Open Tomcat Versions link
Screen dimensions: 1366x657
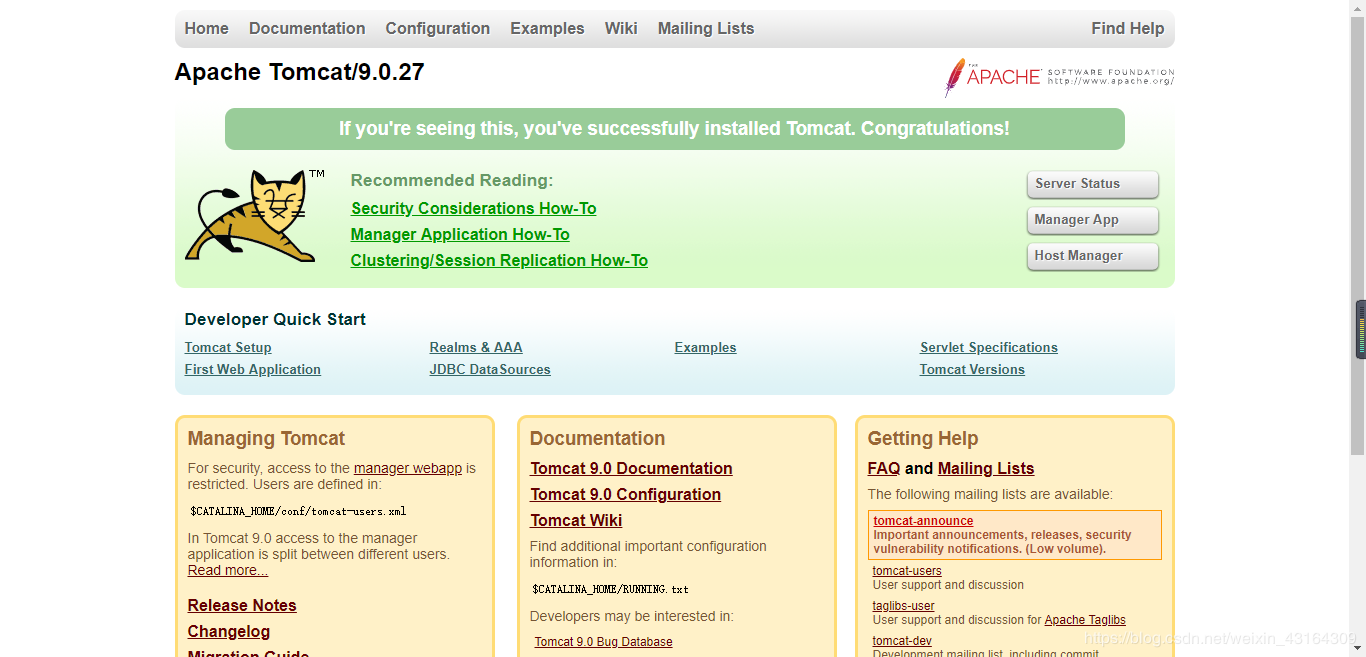coord(972,369)
